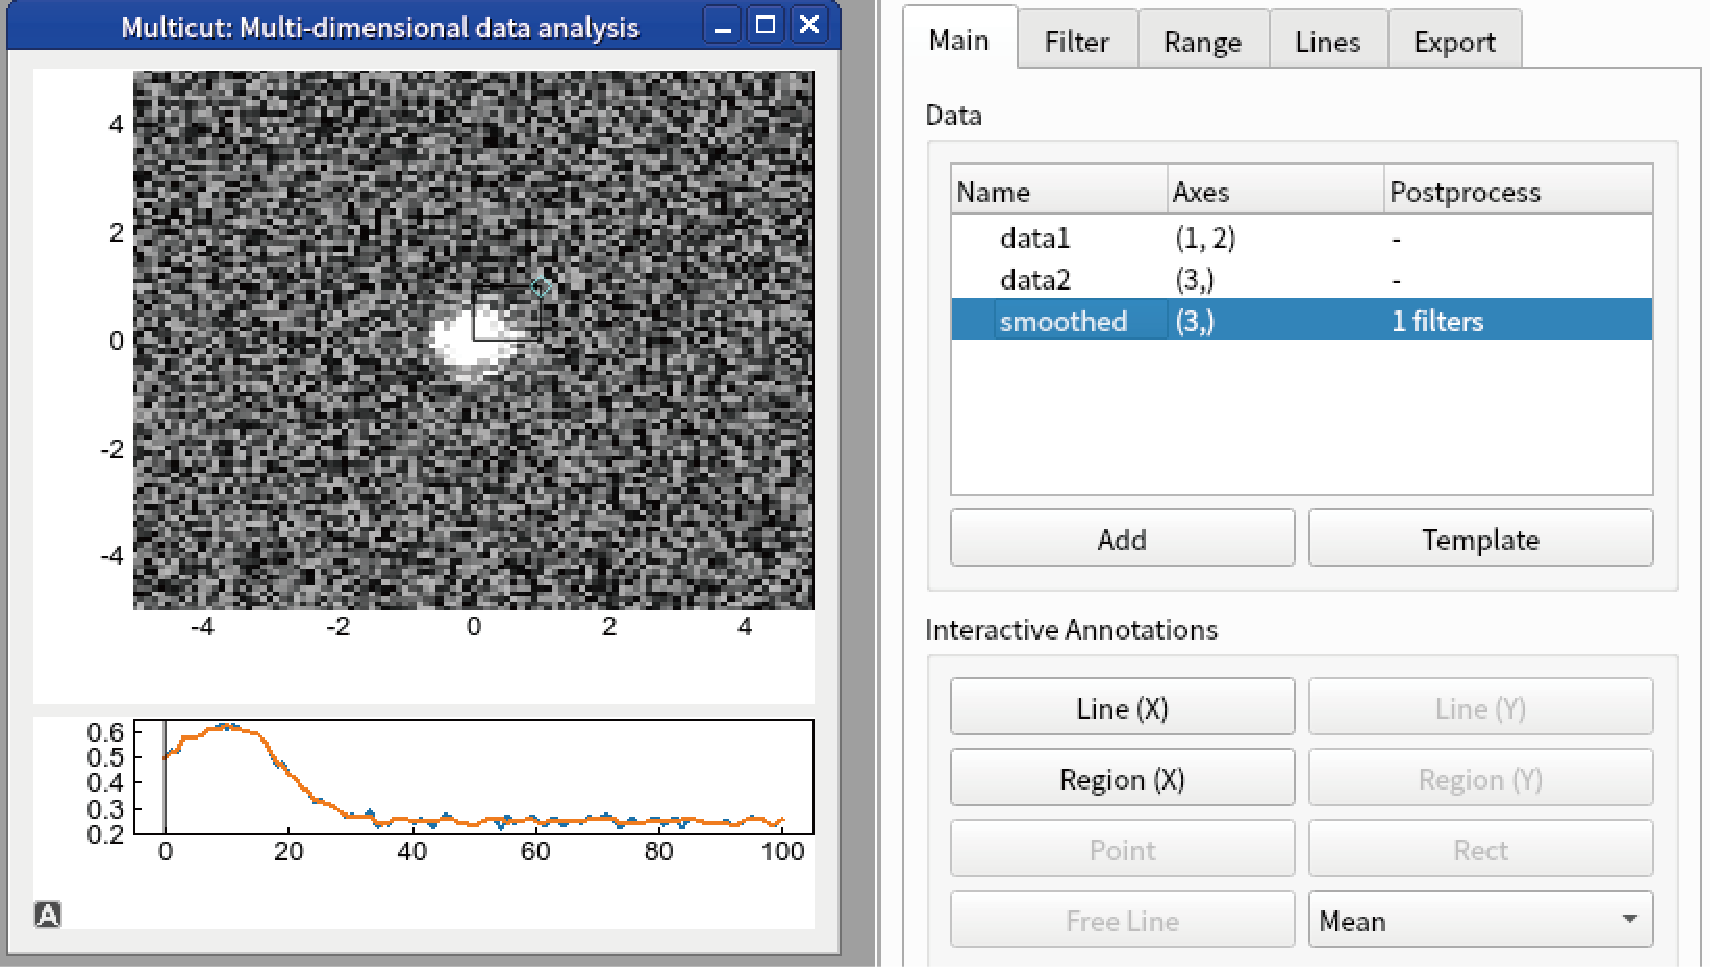The width and height of the screenshot is (1710, 967).
Task: Click the disabled Region (Y) button
Action: coord(1480,779)
